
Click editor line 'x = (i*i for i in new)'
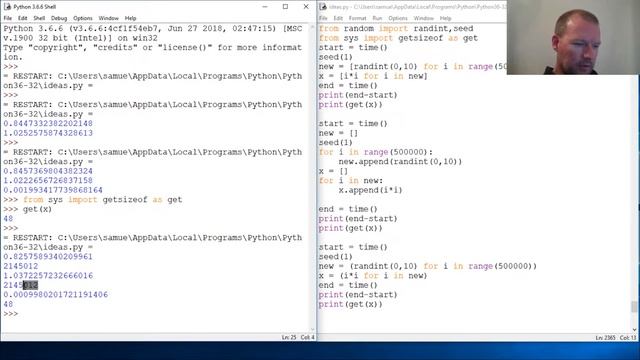pos(373,276)
